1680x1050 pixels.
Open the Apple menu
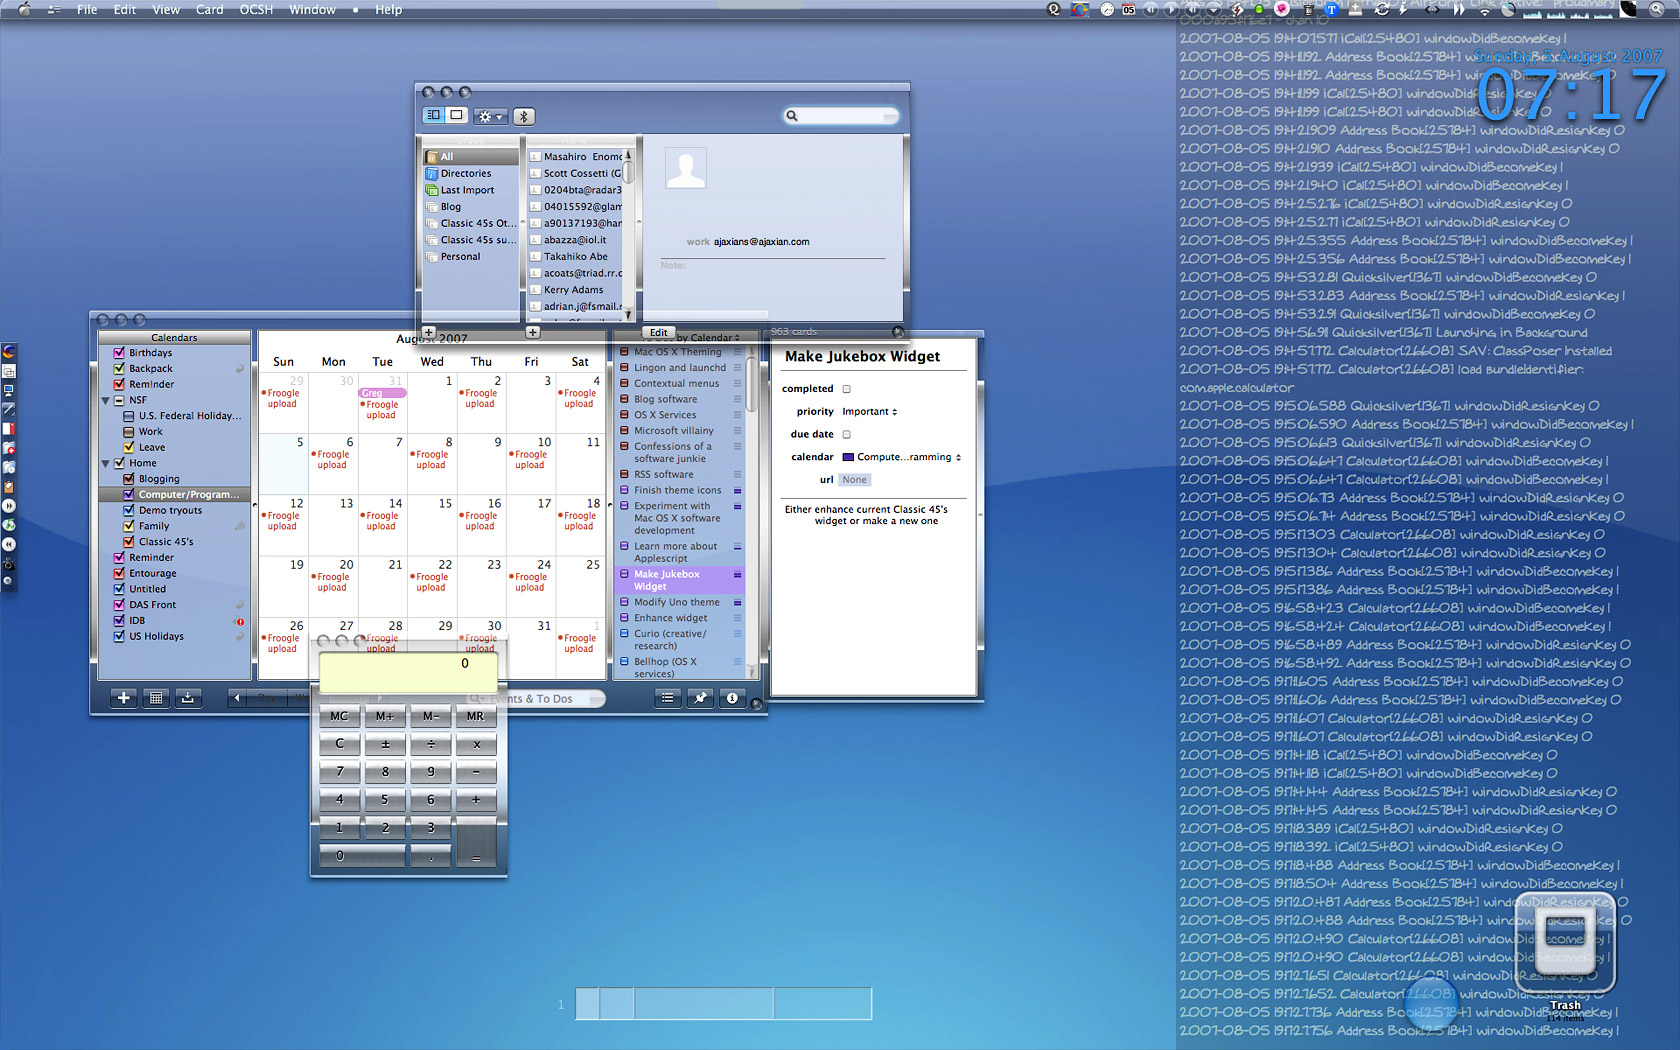[x=24, y=10]
